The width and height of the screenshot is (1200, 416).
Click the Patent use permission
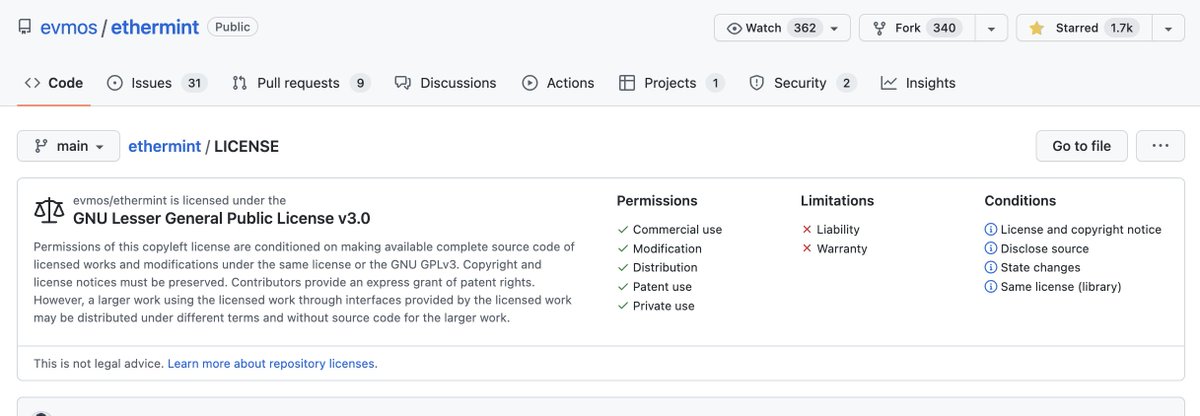[x=662, y=287]
